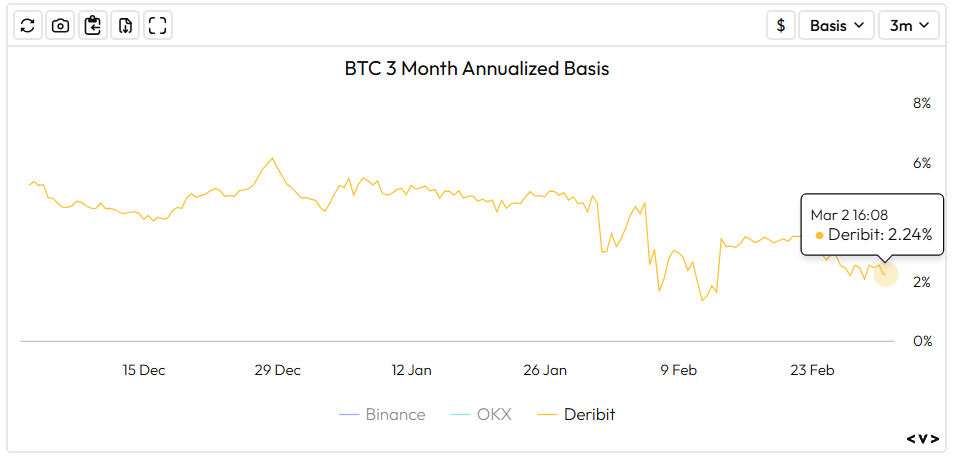Click the 26 Jan x-axis date label

coord(545,370)
